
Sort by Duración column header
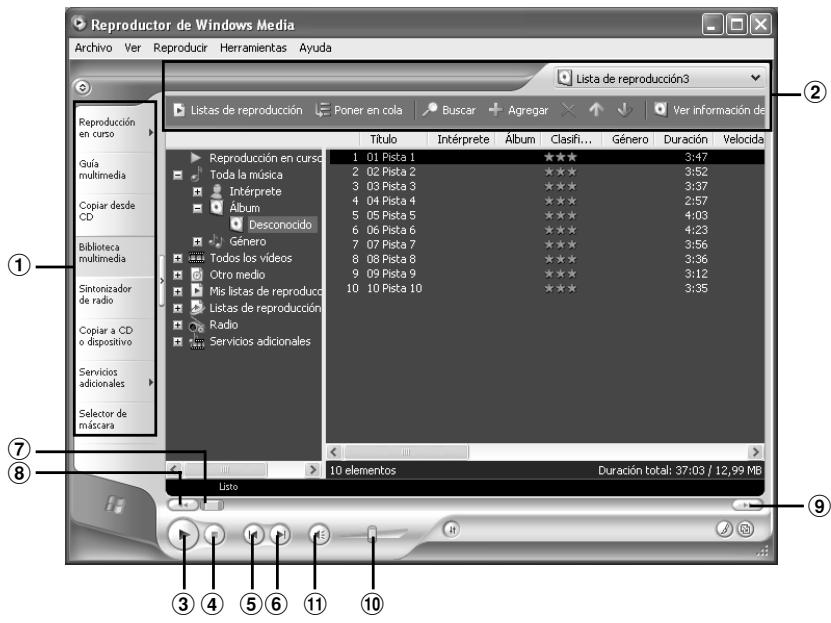coord(685,139)
